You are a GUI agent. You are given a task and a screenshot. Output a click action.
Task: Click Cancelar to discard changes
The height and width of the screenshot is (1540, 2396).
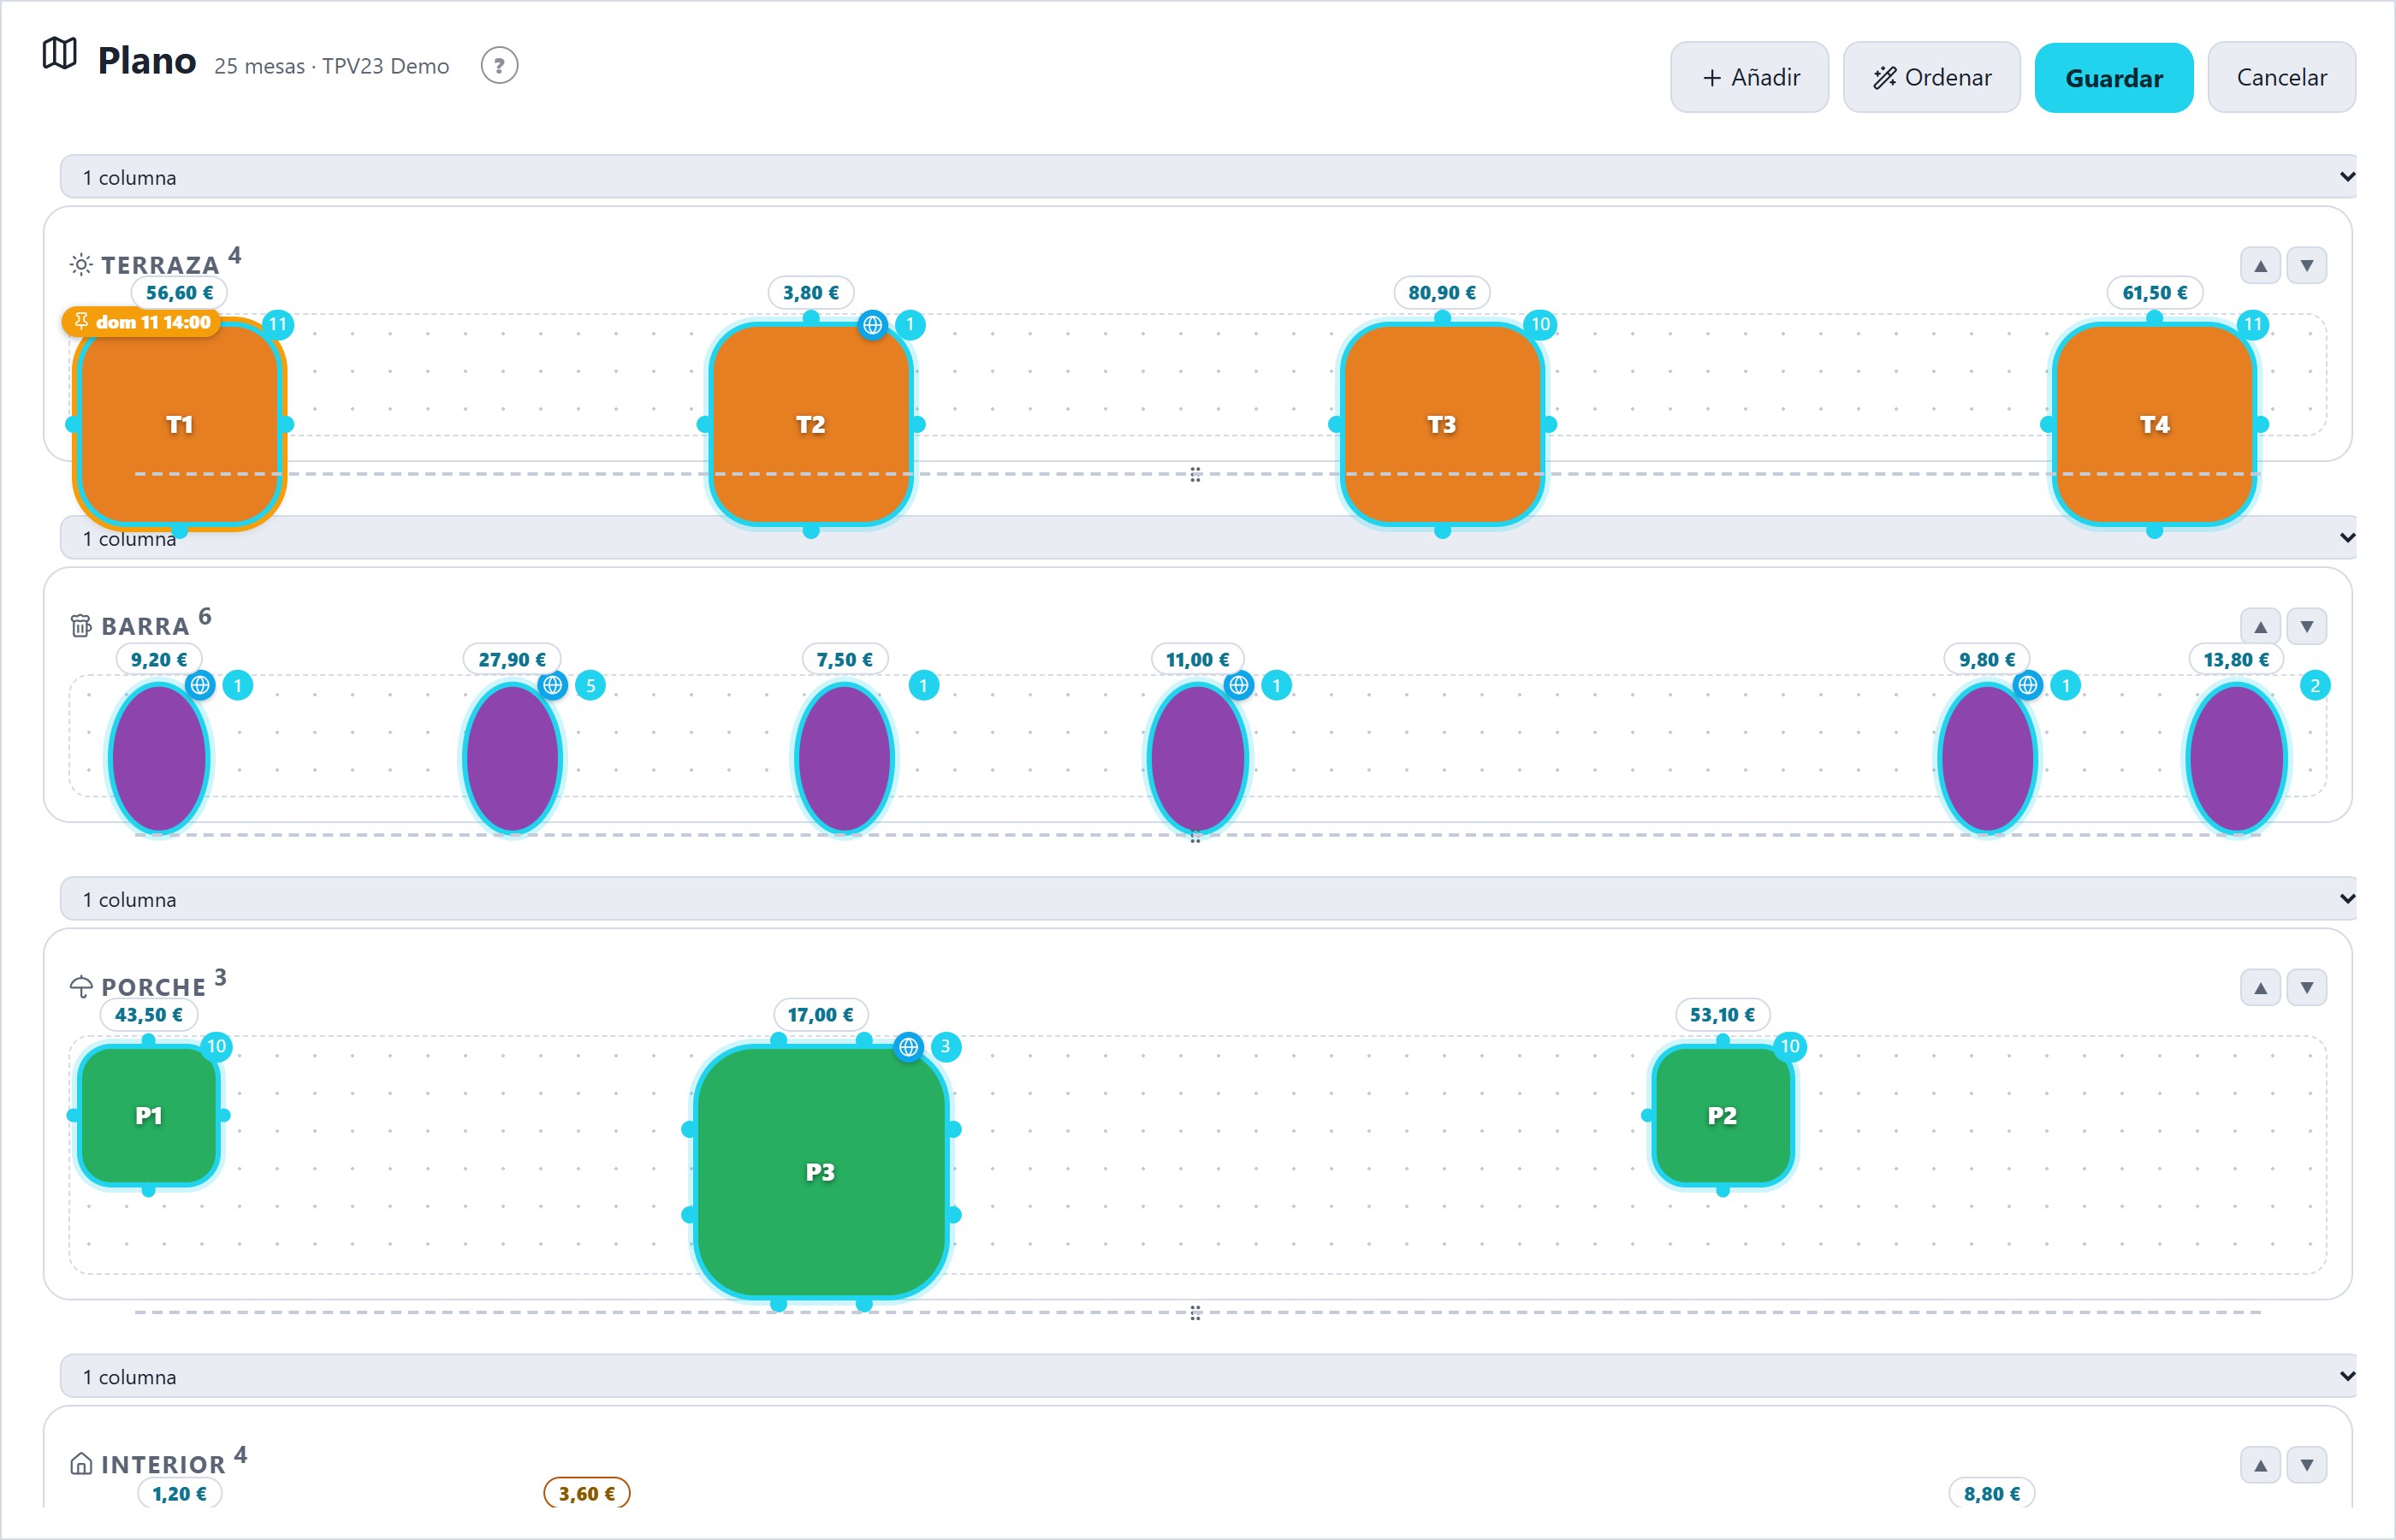pyautogui.click(x=2281, y=77)
